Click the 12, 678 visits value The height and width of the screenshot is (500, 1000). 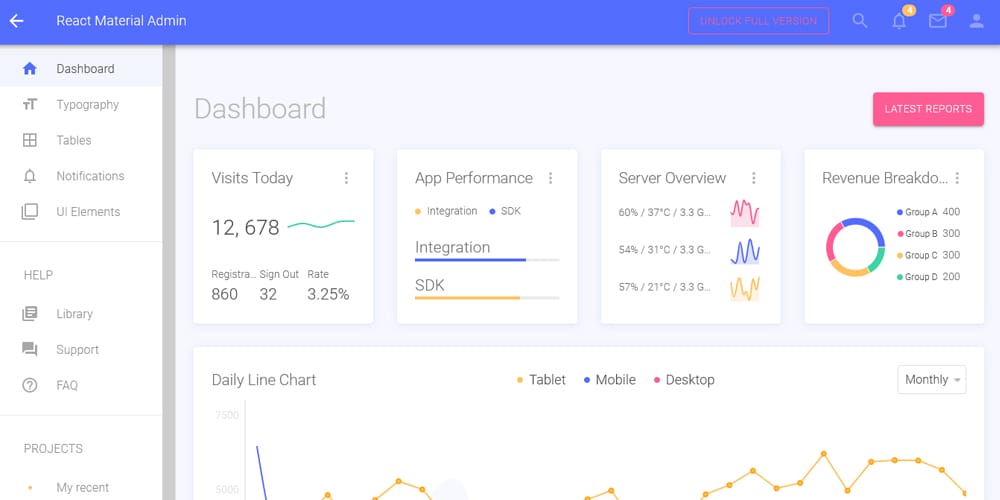[x=246, y=228]
